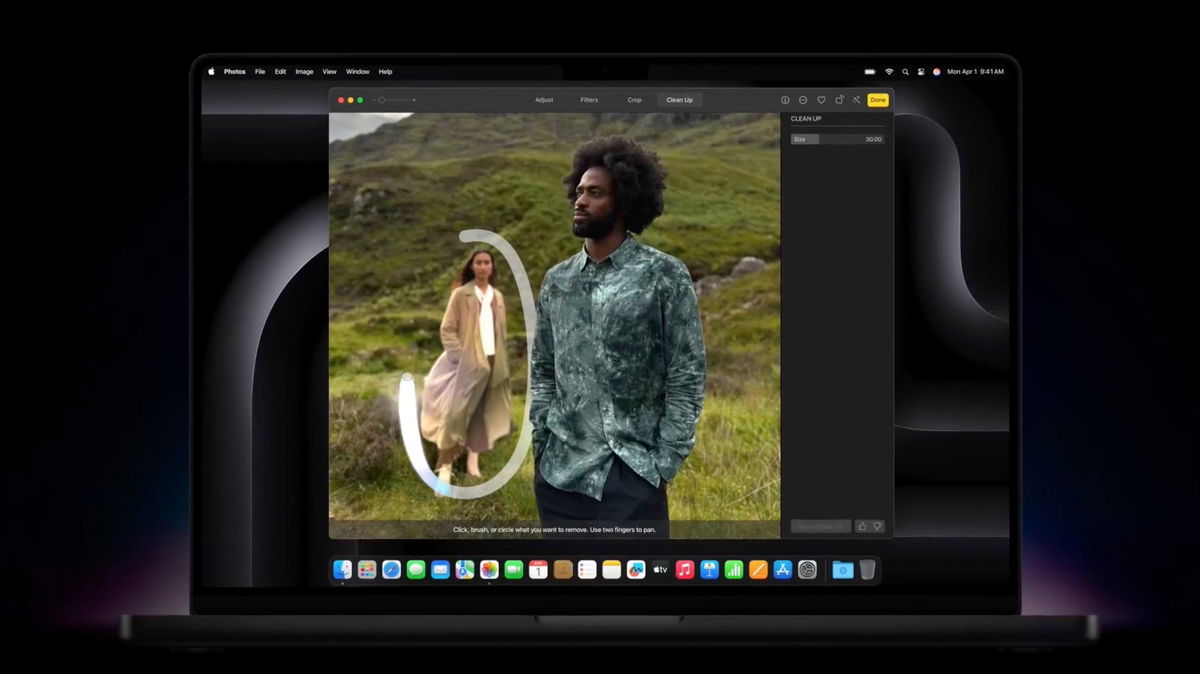1200x674 pixels.
Task: Click the Done button to finish editing
Action: point(877,100)
